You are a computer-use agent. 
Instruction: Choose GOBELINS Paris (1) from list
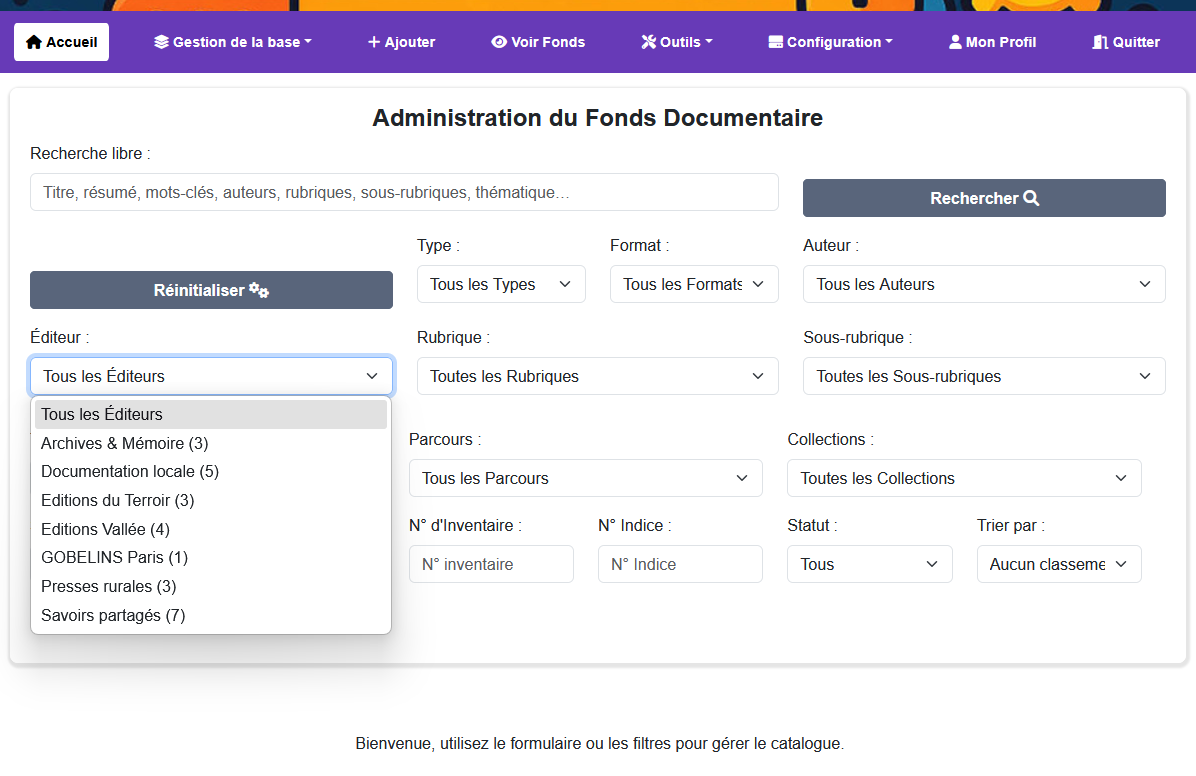tap(115, 557)
